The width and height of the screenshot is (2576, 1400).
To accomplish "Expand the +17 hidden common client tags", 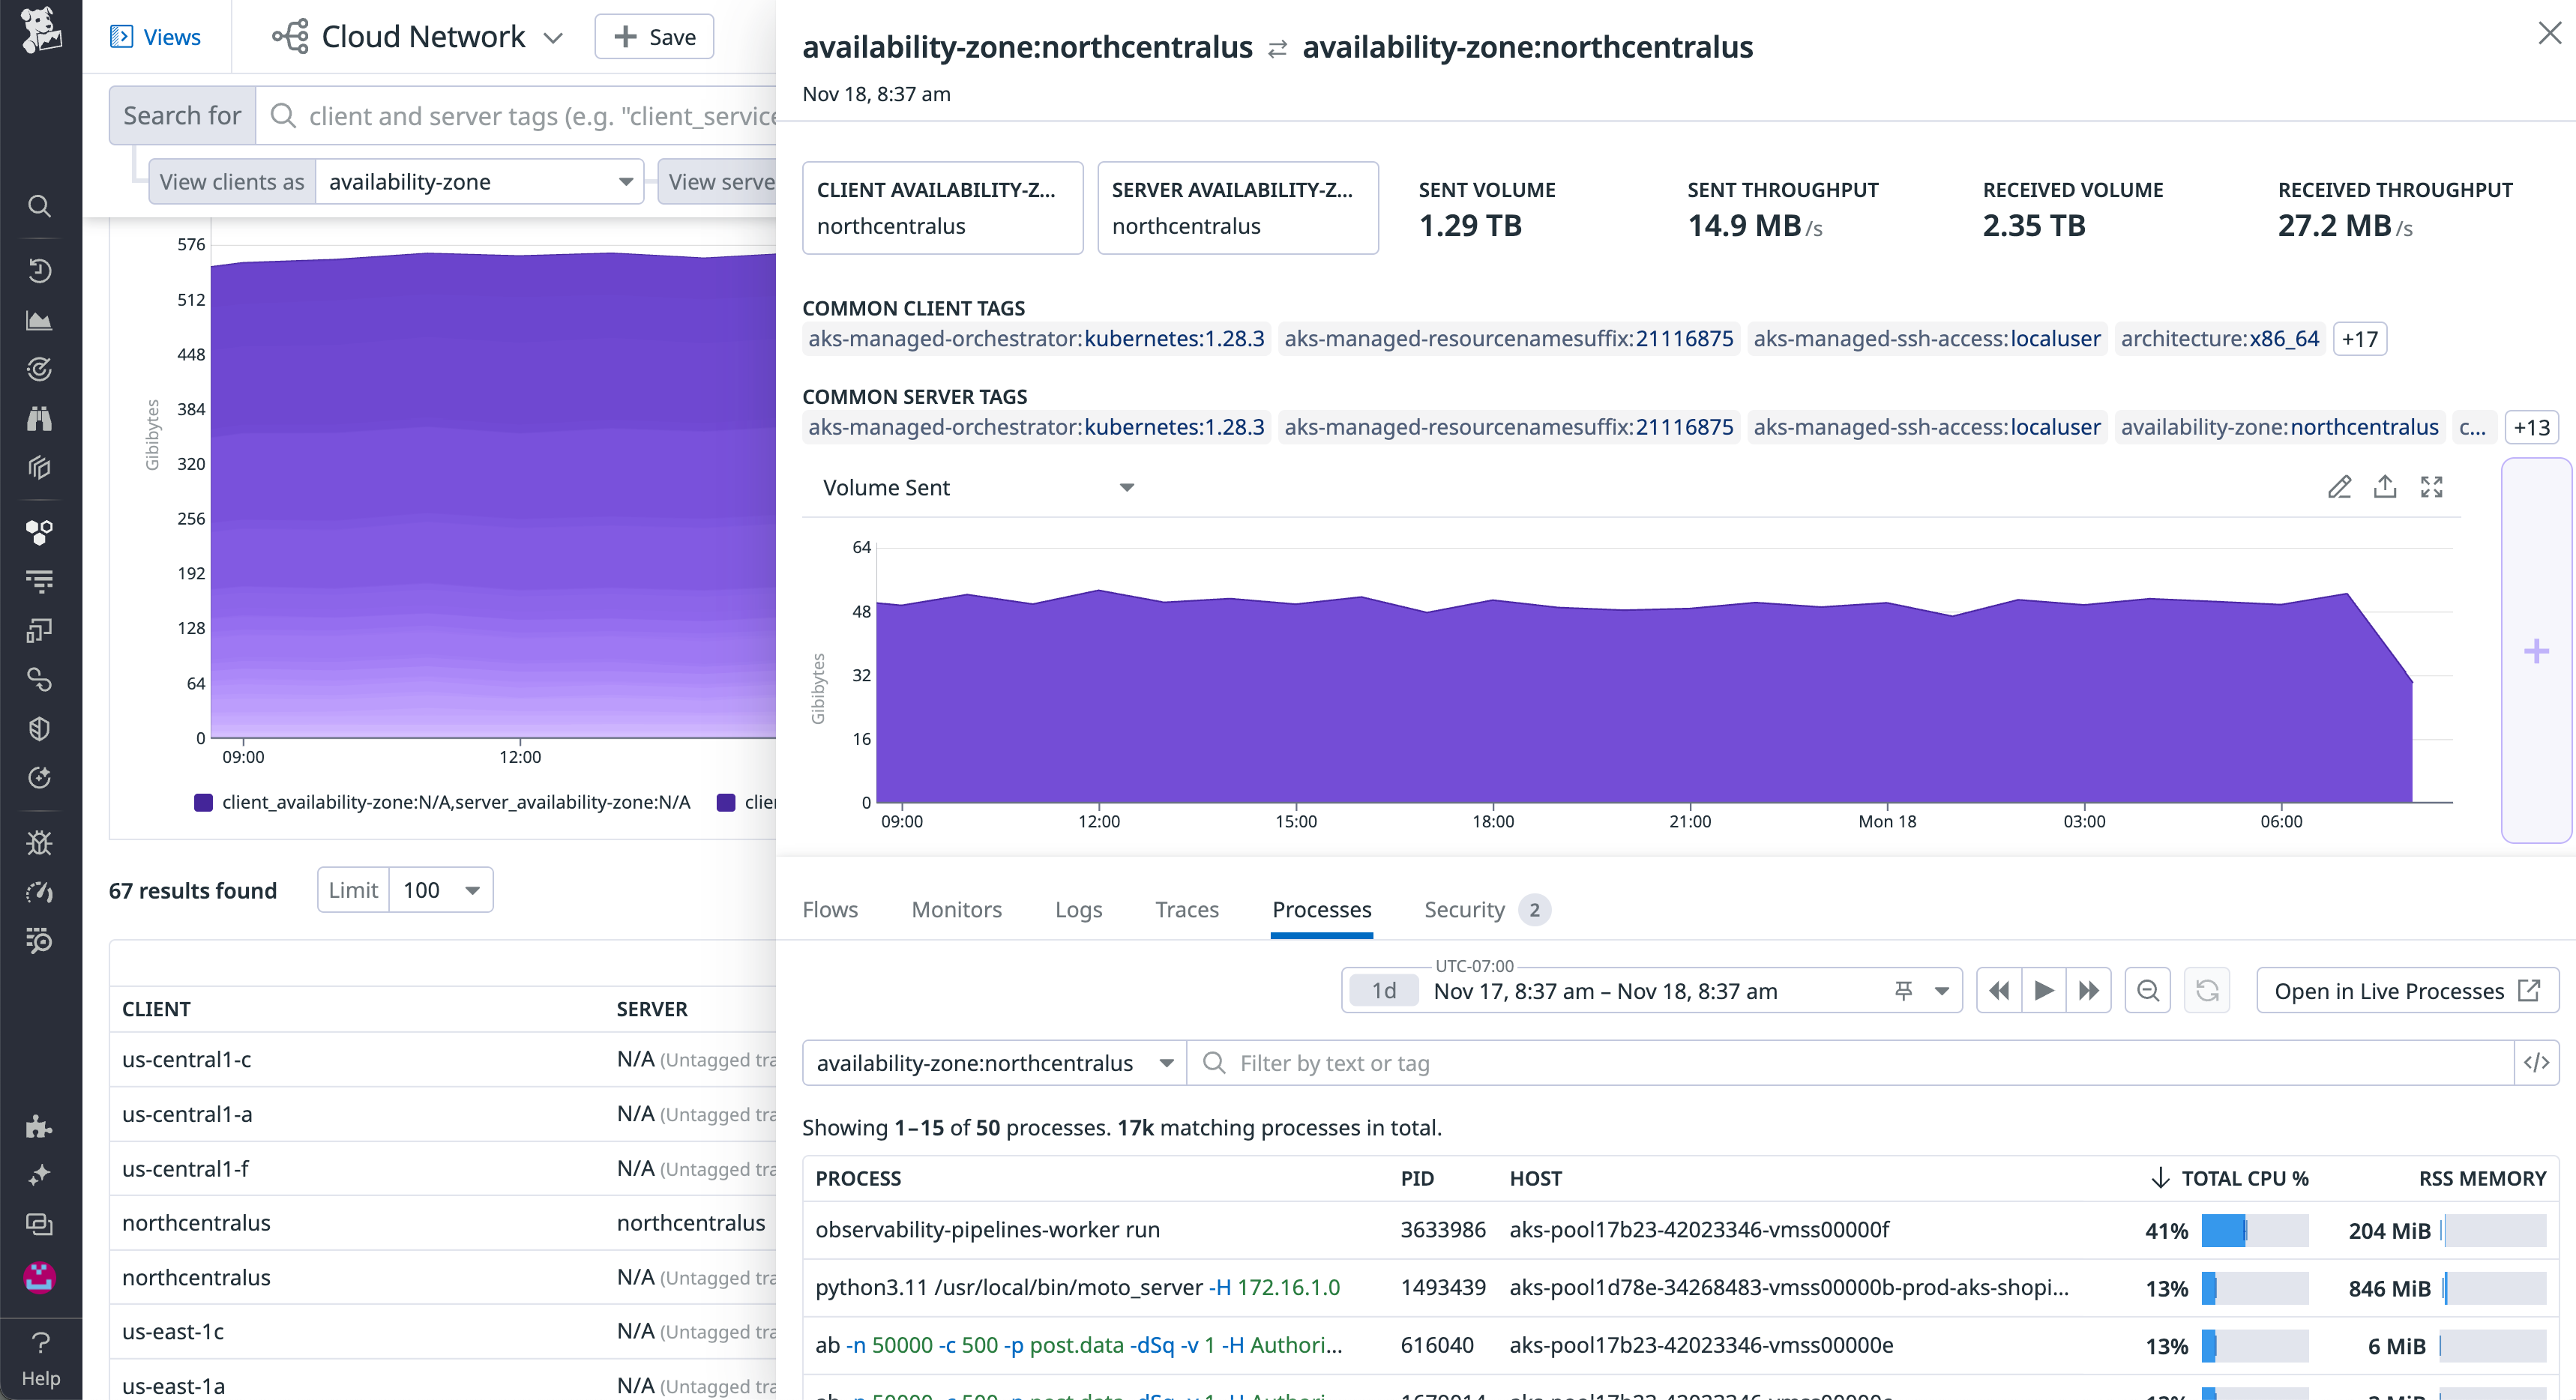I will [2359, 338].
